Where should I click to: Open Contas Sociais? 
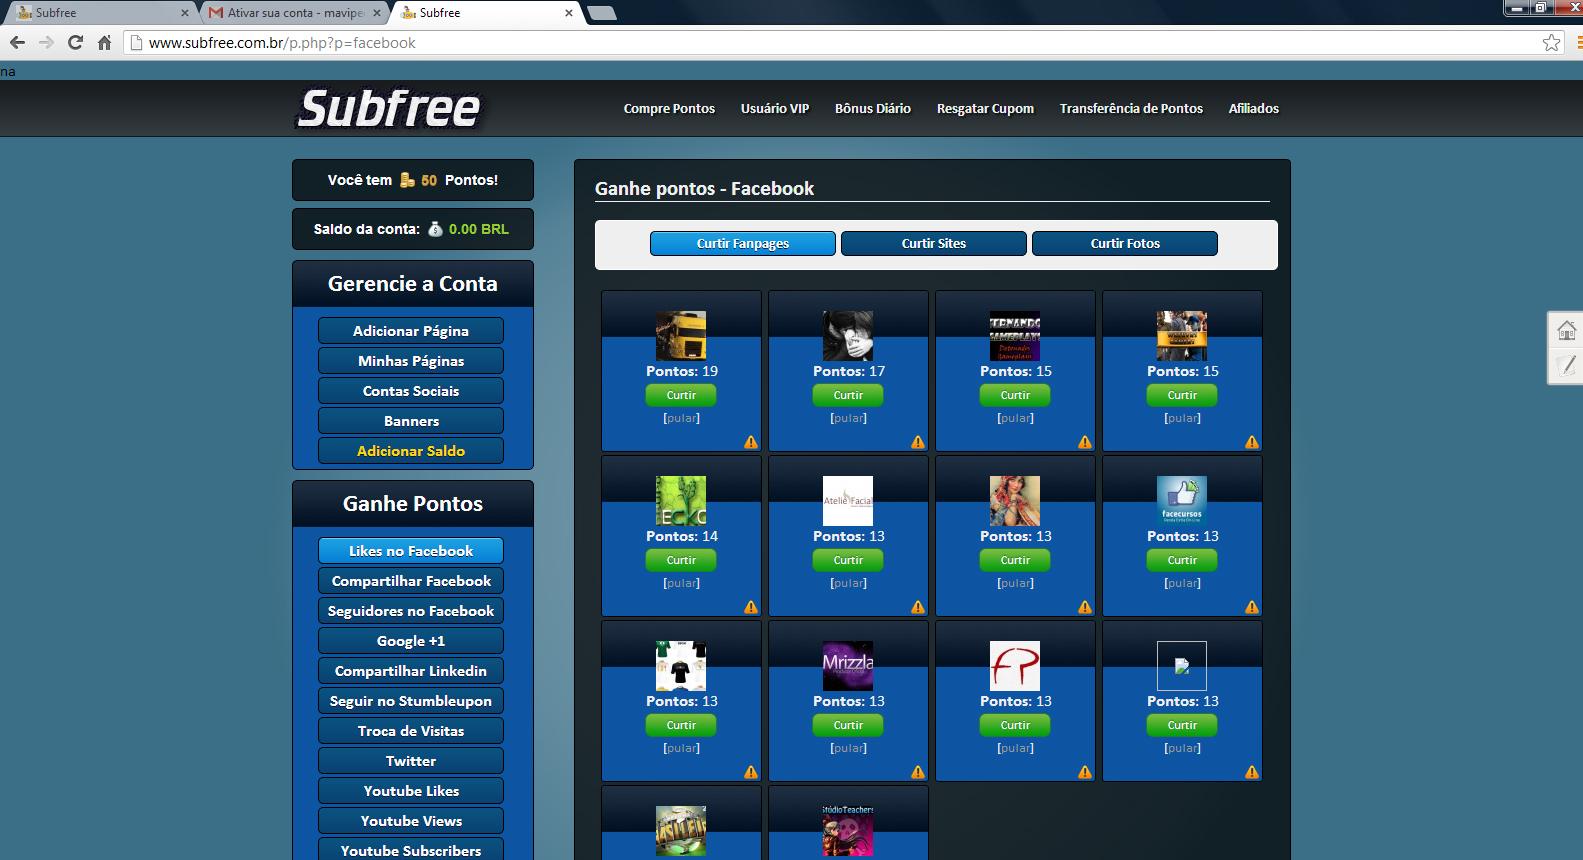(411, 391)
